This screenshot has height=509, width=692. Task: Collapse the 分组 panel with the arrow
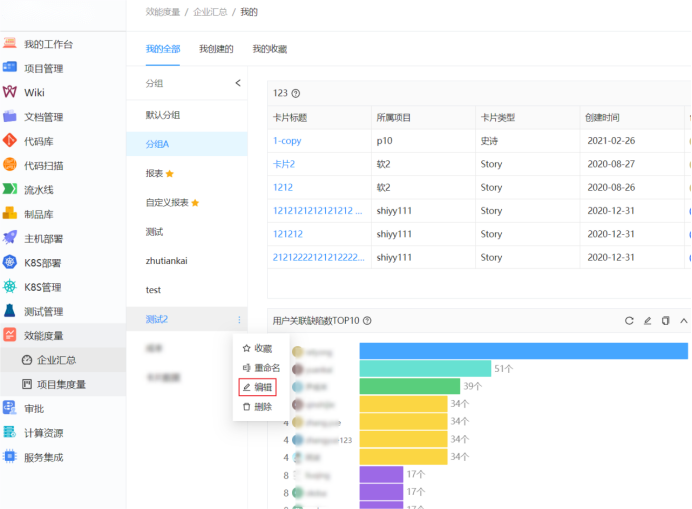[238, 83]
